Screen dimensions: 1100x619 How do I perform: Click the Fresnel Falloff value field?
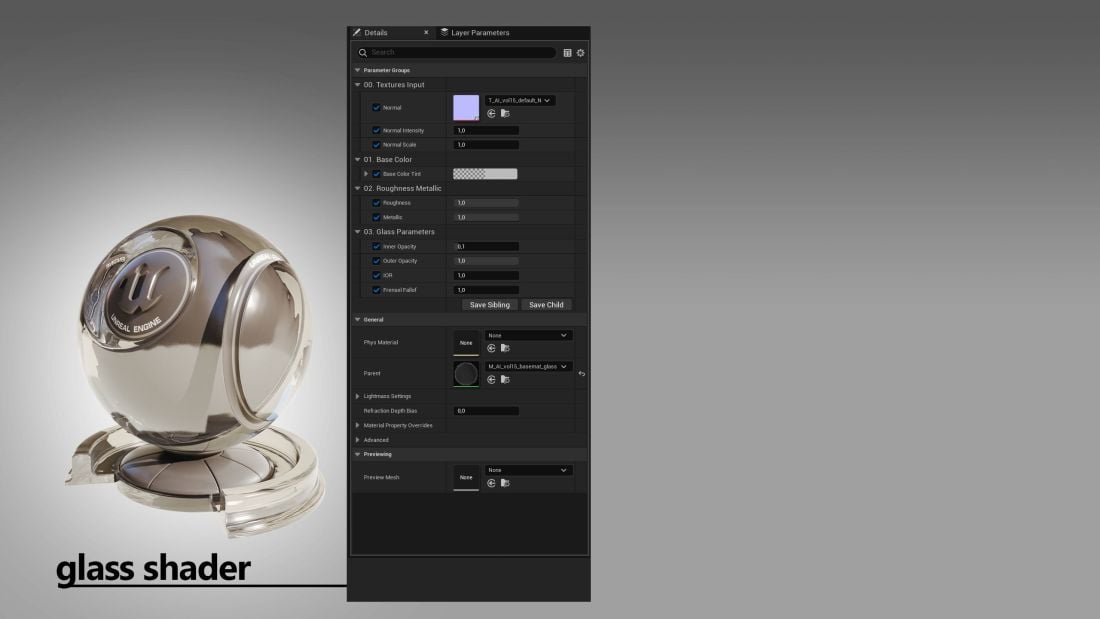[x=486, y=290]
